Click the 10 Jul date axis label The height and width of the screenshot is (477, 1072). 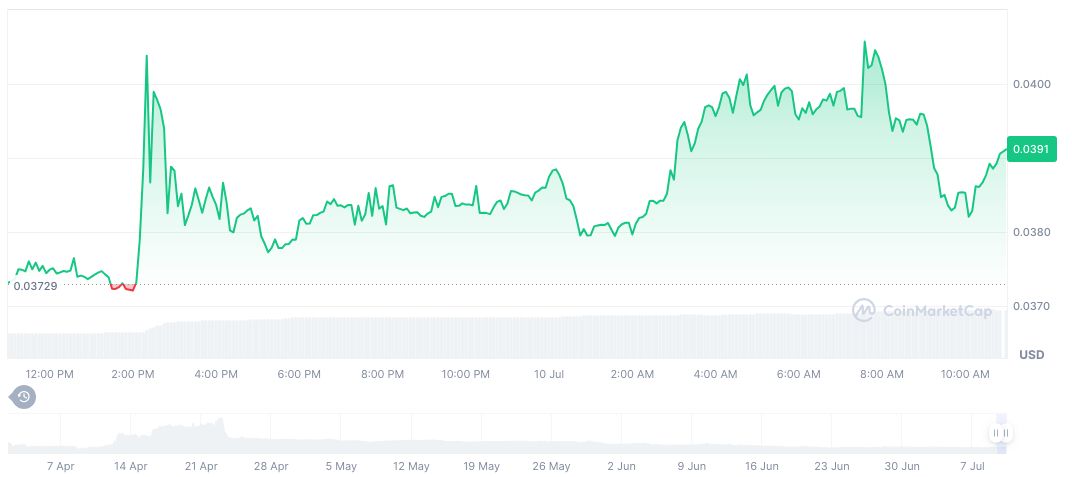(548, 374)
